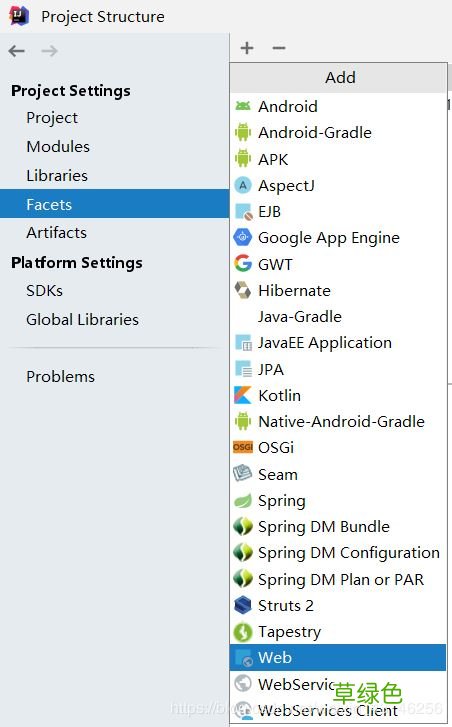This screenshot has width=452, height=727.
Task: Click the Struts 2 icon
Action: click(243, 605)
